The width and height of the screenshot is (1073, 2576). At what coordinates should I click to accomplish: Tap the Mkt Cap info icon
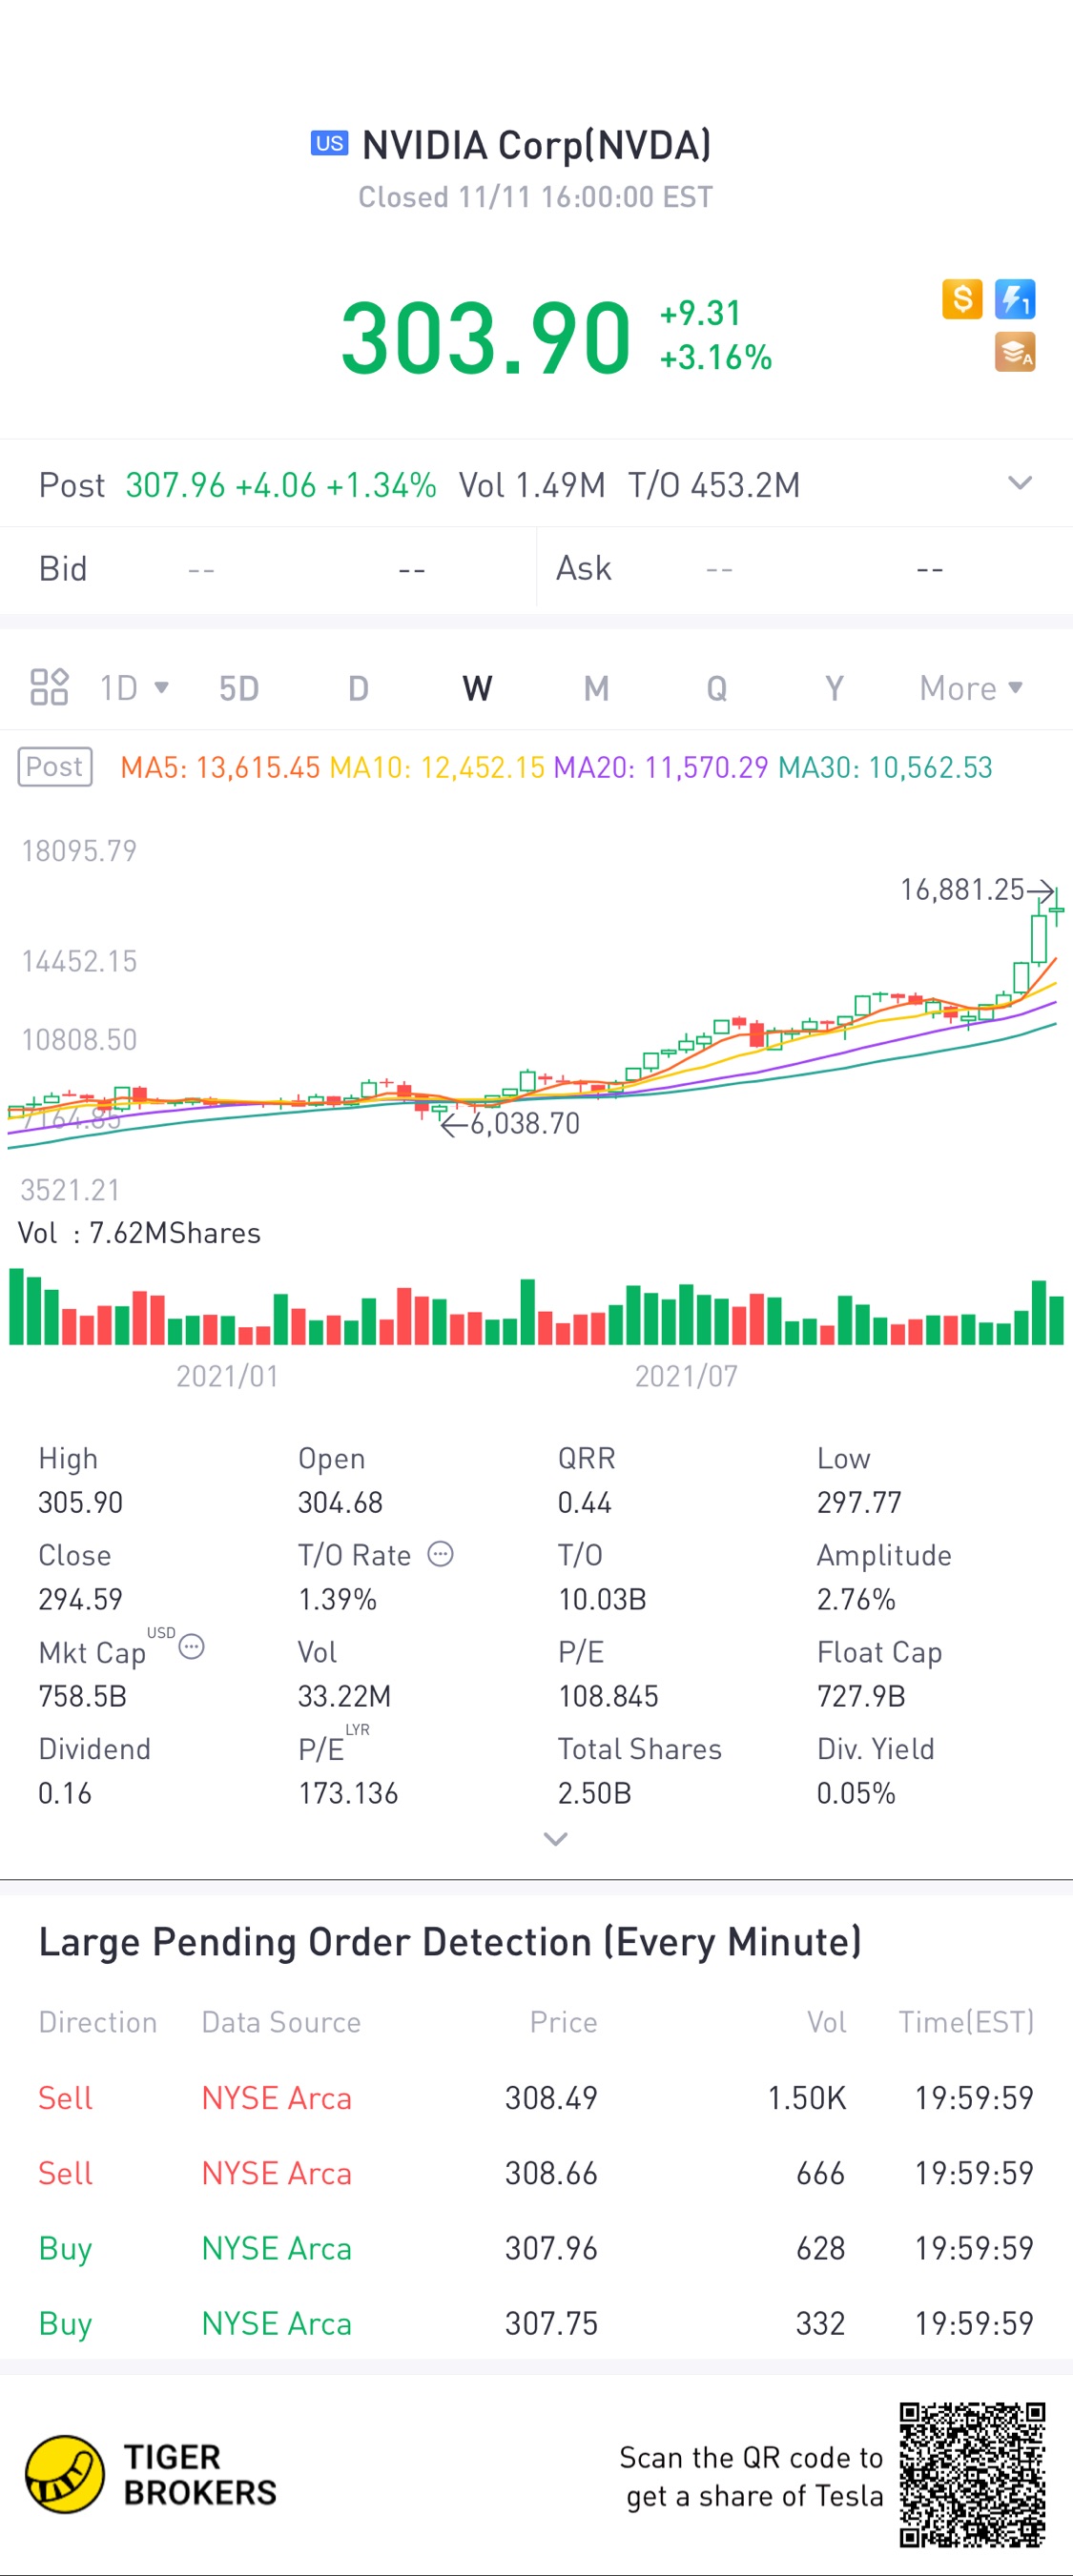click(191, 1646)
